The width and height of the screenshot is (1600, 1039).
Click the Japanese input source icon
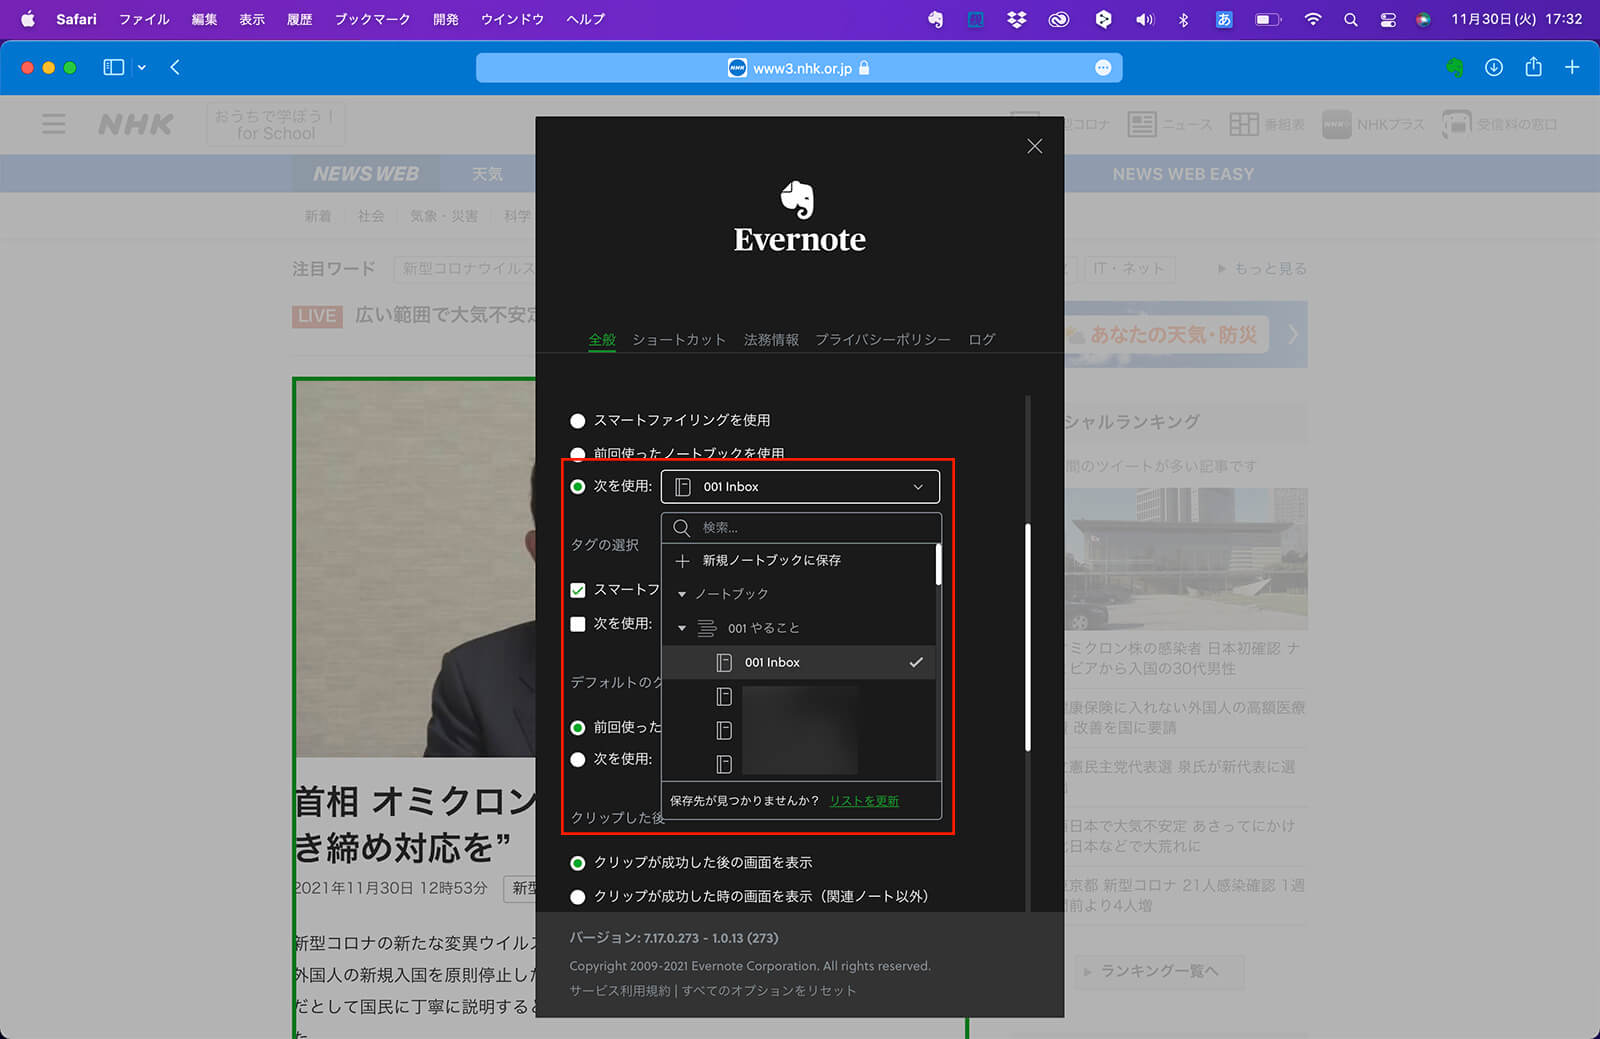click(x=1224, y=19)
